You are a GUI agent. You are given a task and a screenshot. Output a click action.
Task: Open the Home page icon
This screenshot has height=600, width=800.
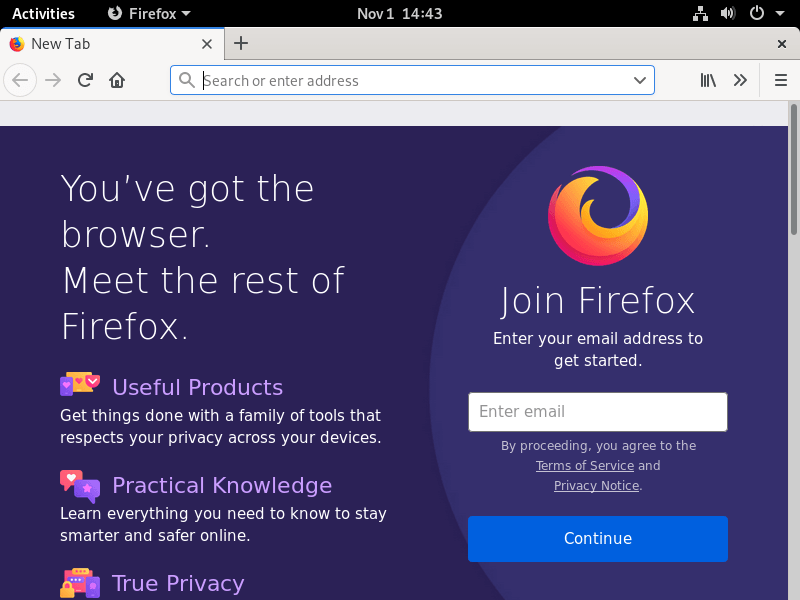point(117,80)
